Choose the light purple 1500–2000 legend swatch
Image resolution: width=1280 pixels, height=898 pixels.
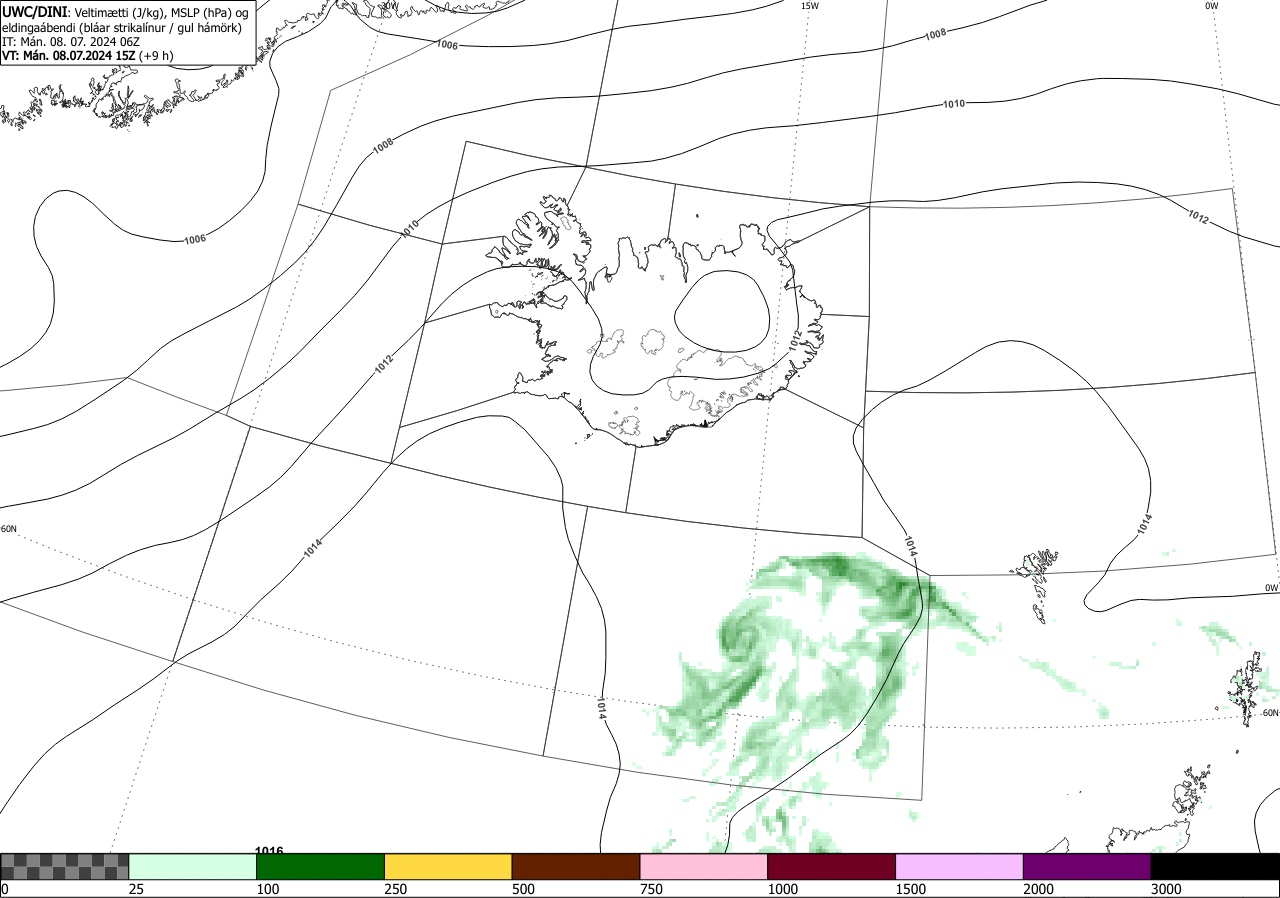coord(960,866)
